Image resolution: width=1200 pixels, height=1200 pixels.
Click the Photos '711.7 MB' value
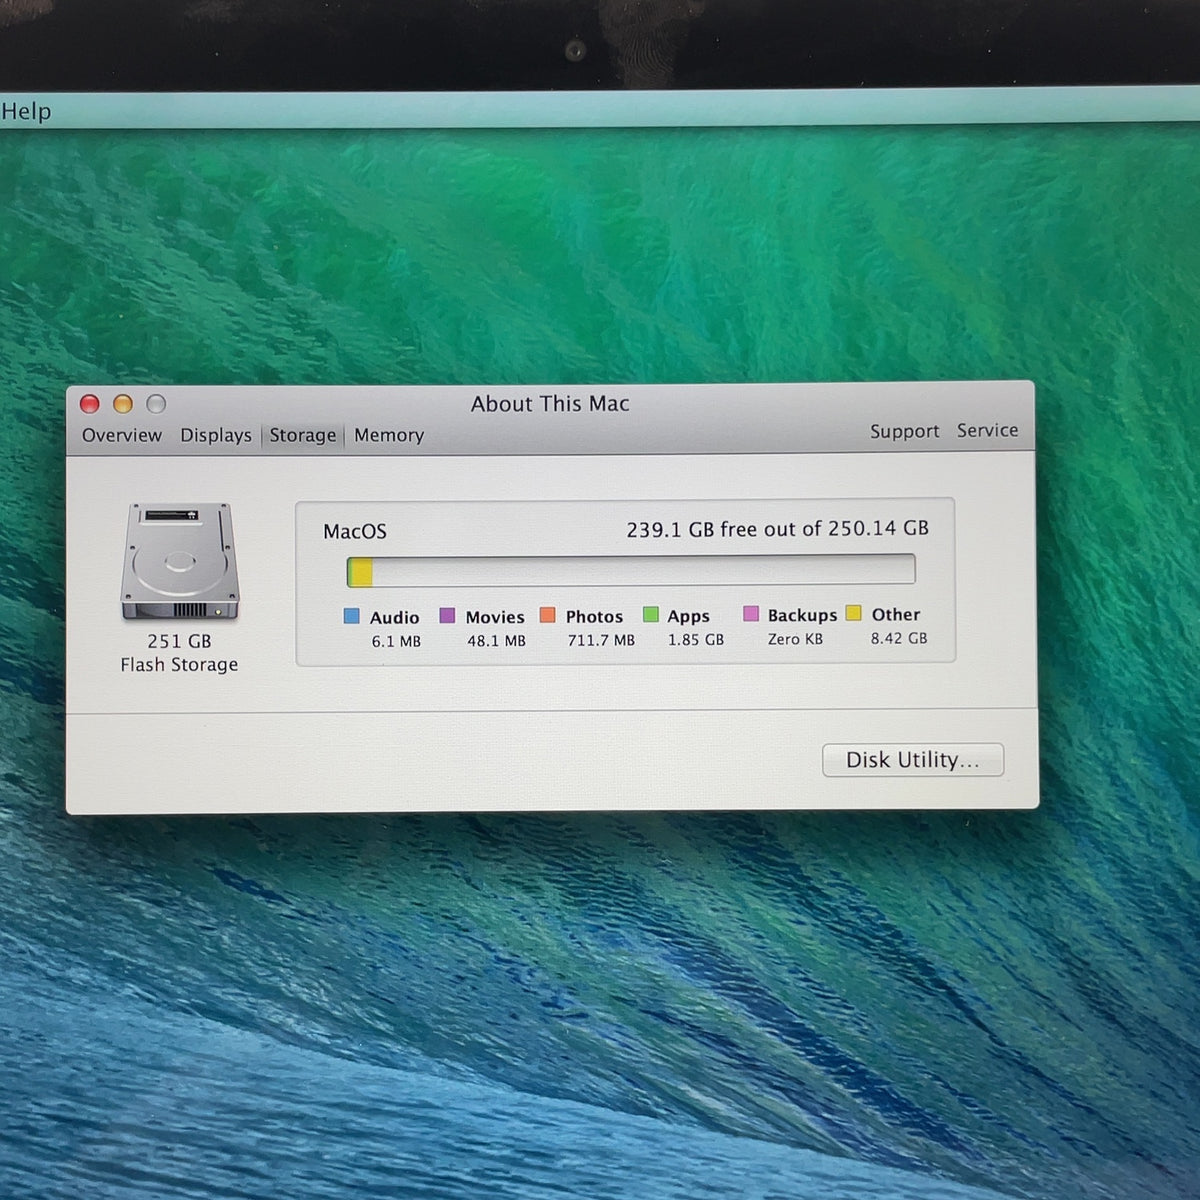[x=601, y=640]
